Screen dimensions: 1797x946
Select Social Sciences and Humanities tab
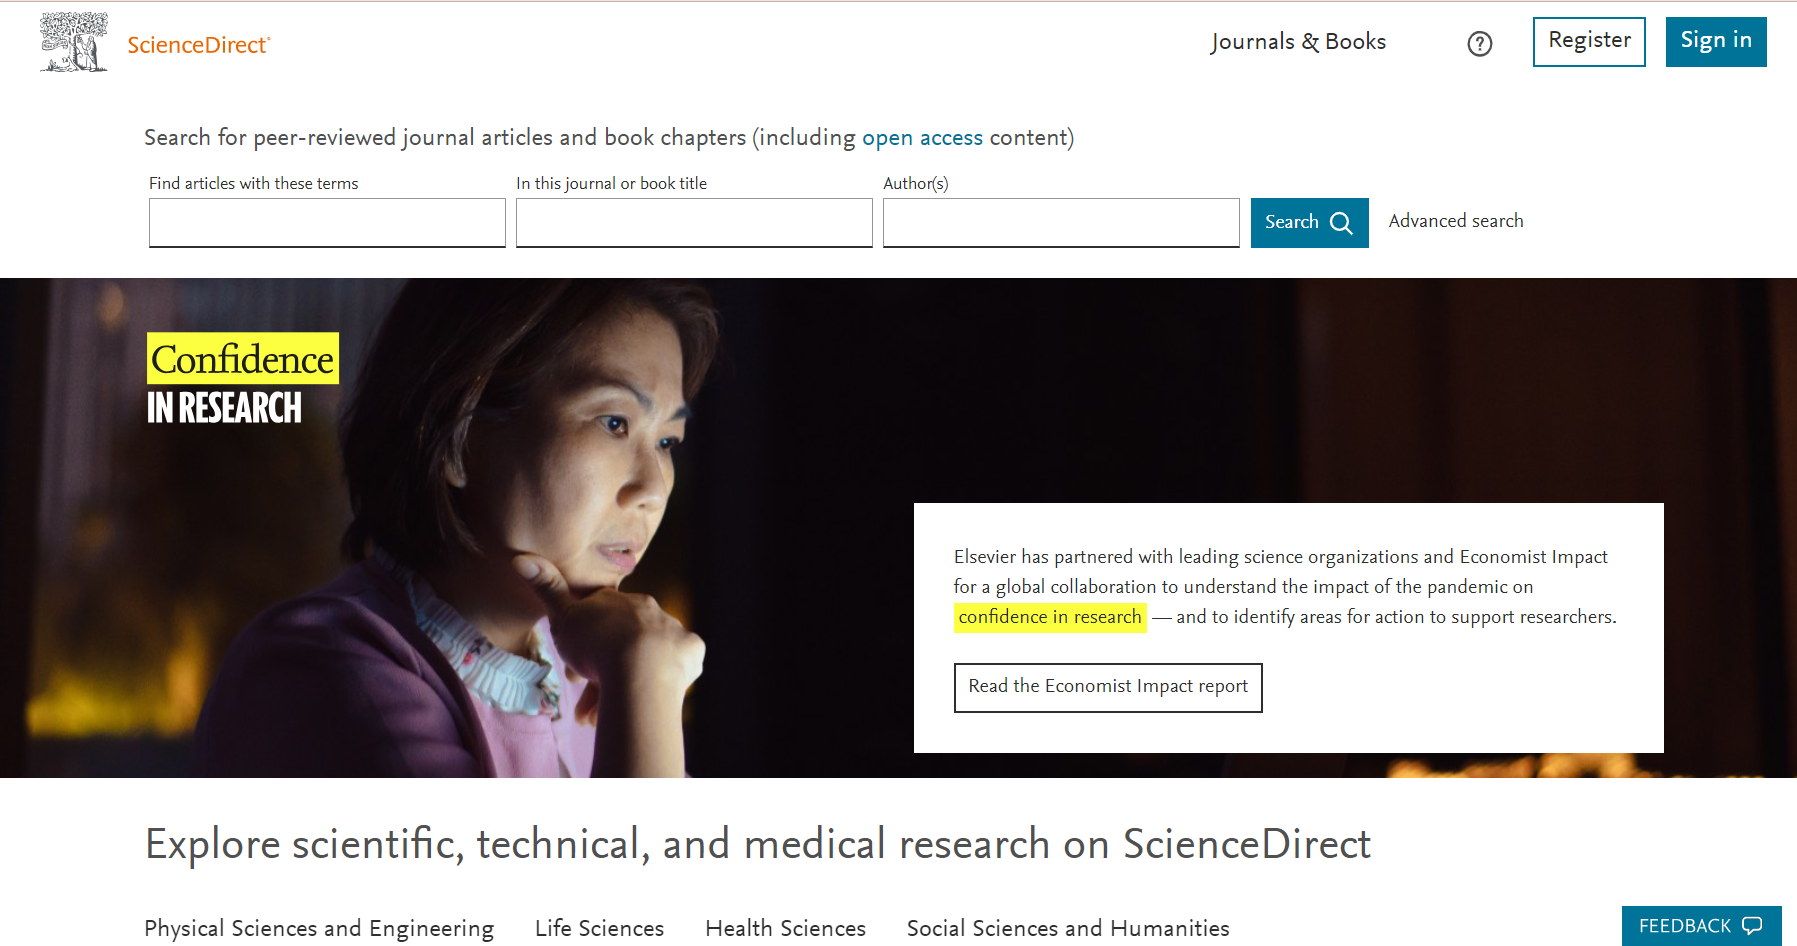point(1068,928)
